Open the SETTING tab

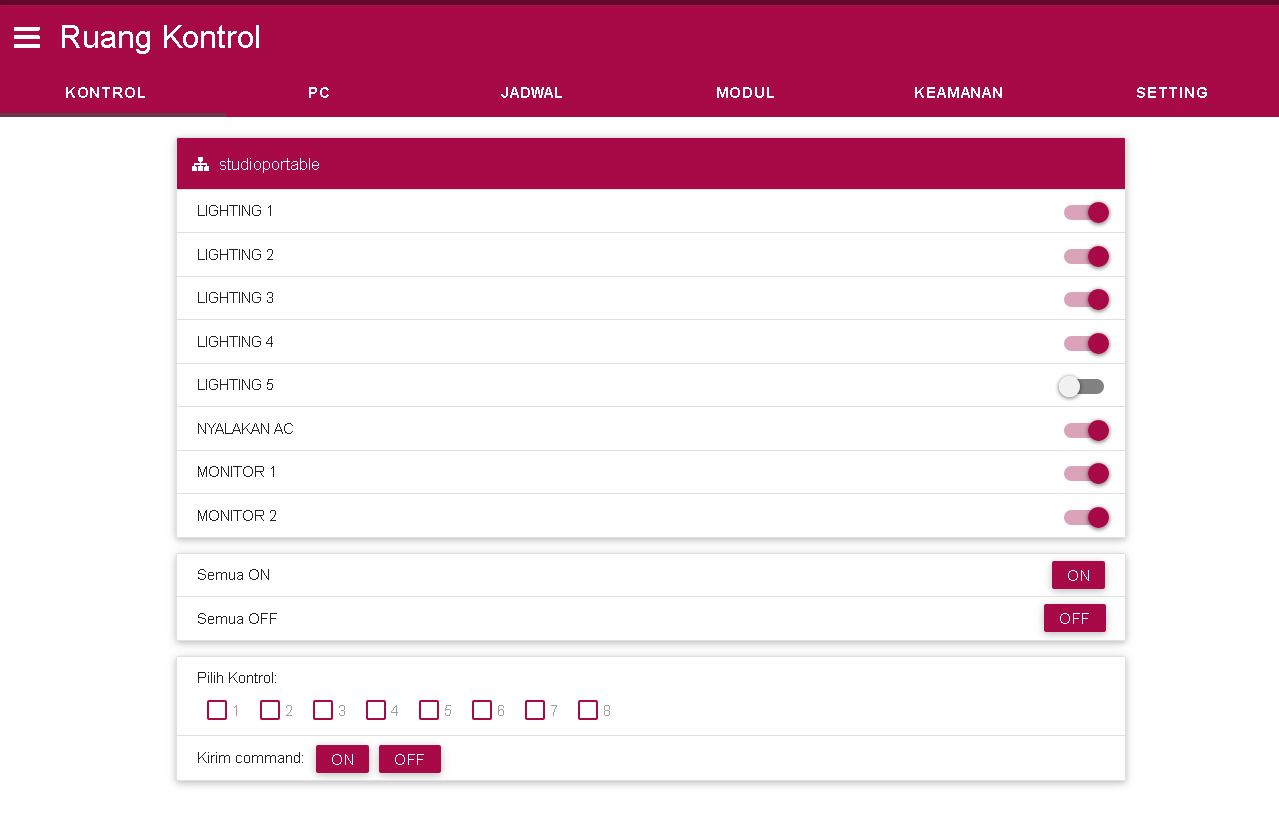click(x=1172, y=93)
